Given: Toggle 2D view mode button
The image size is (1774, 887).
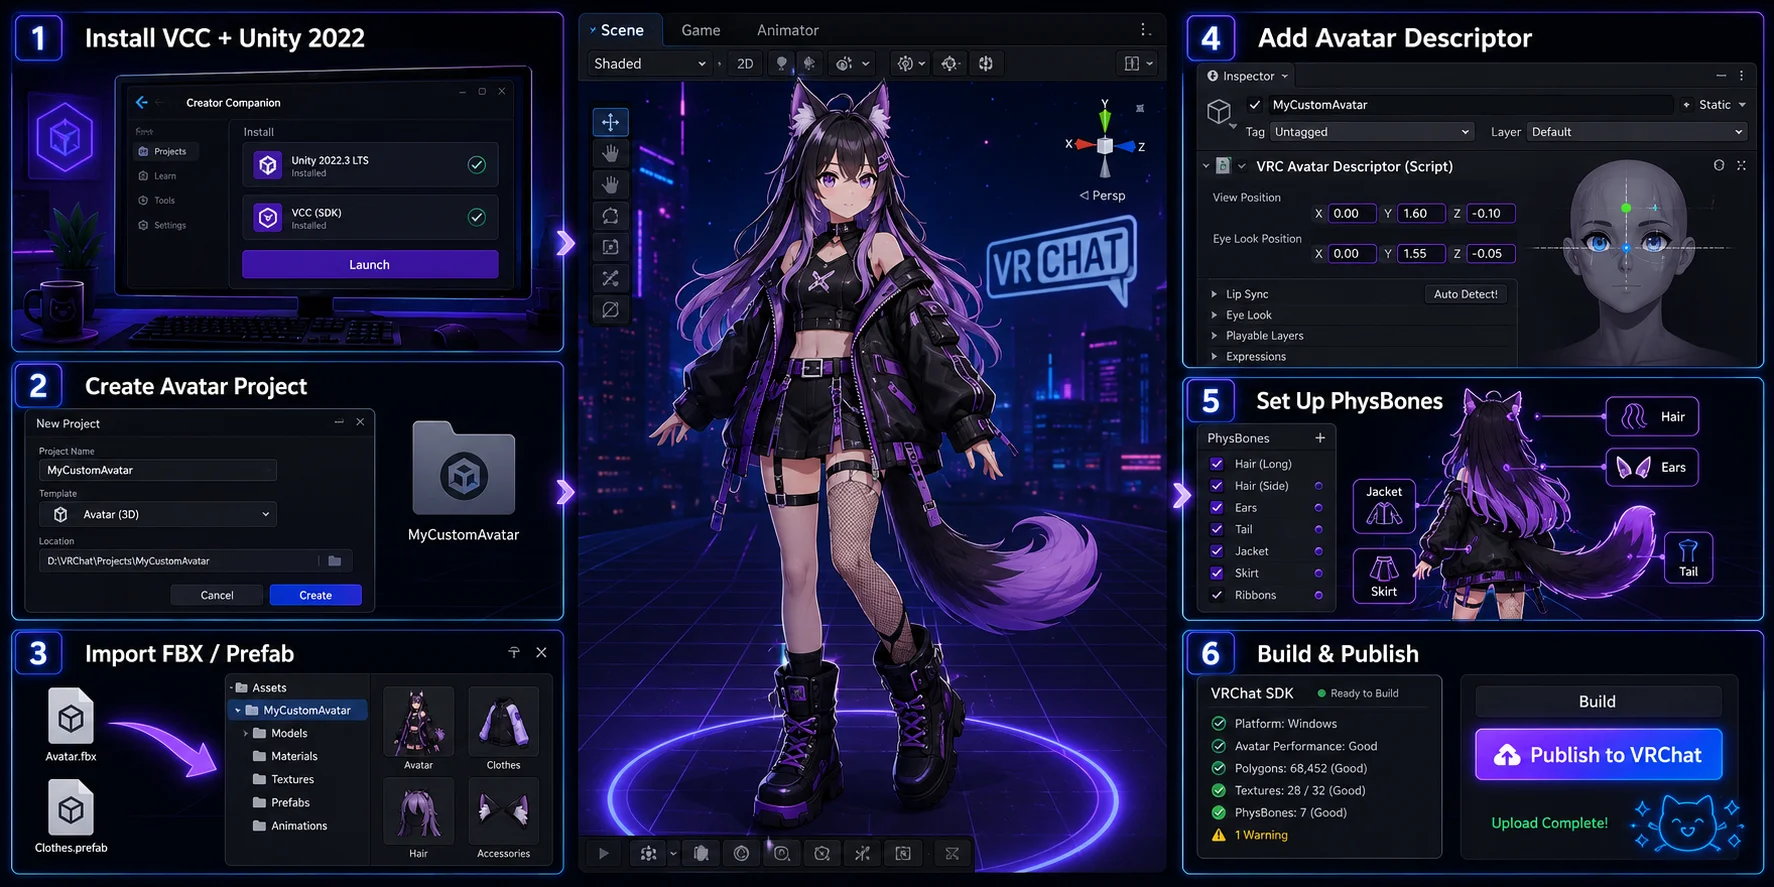Looking at the screenshot, I should coord(745,63).
